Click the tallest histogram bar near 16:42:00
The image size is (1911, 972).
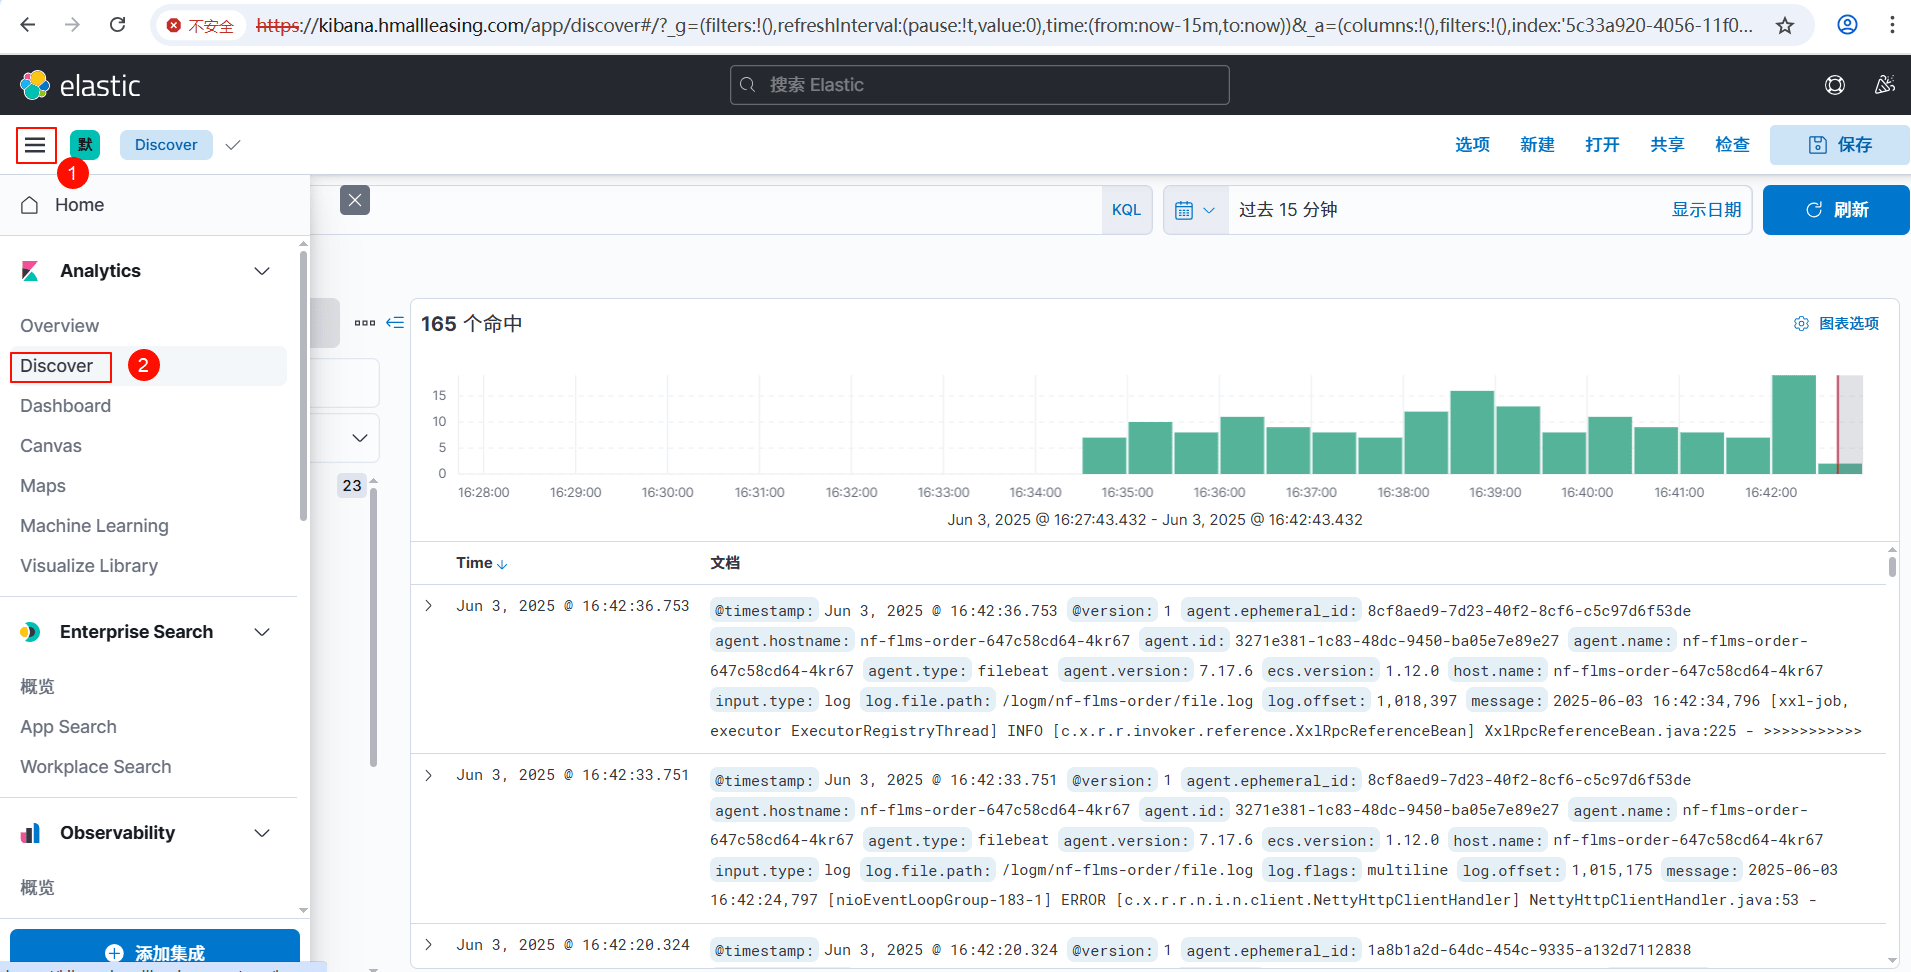tap(1793, 424)
